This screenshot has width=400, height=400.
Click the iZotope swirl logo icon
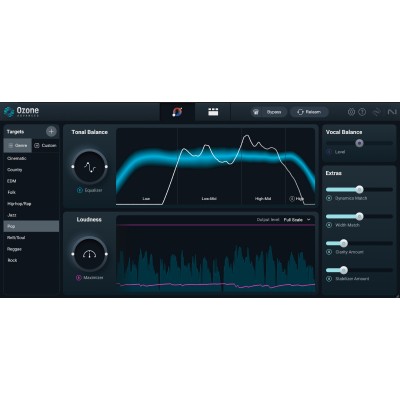(377, 112)
